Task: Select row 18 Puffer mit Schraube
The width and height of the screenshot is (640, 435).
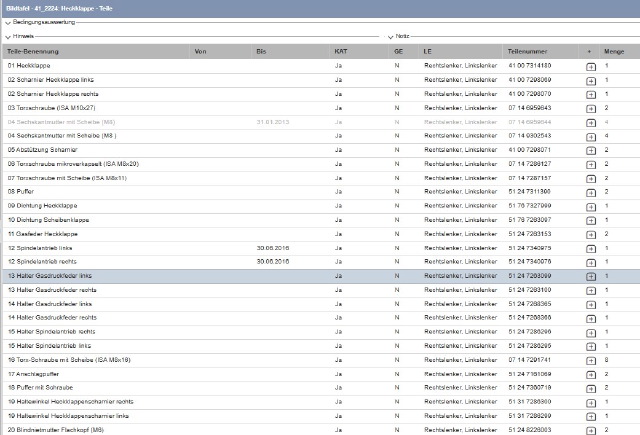Action: [321, 388]
